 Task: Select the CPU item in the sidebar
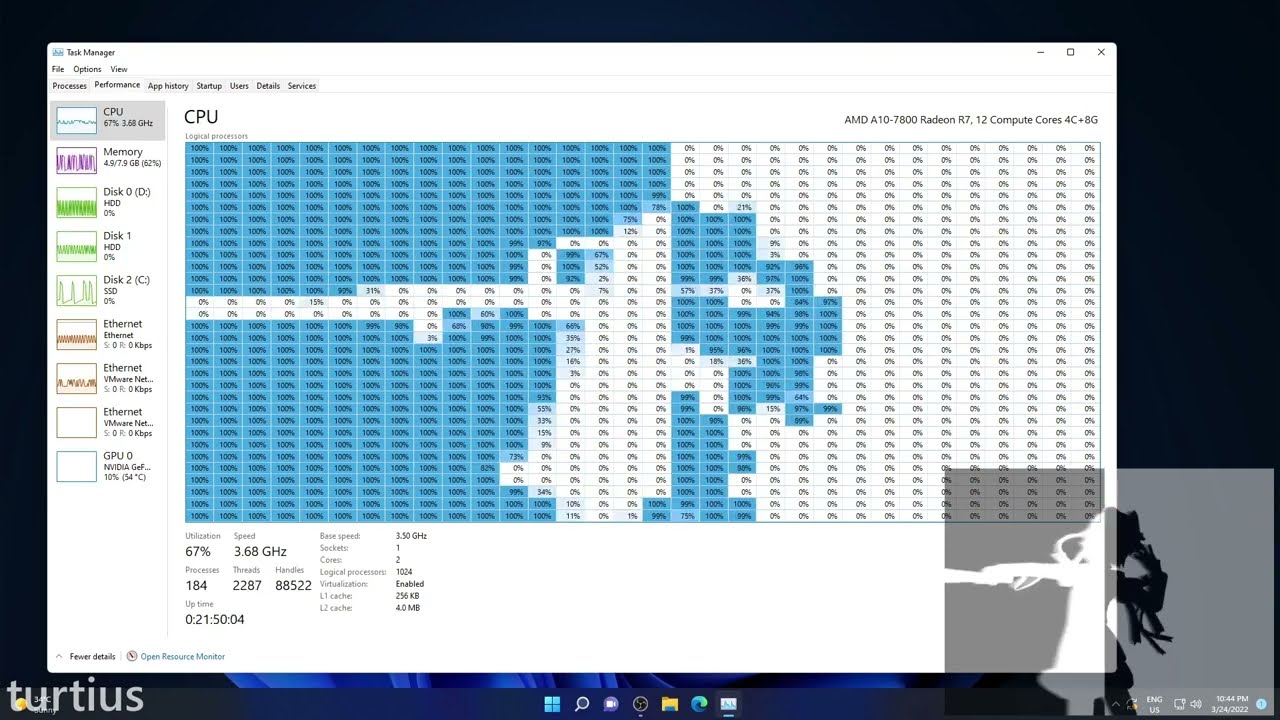point(107,118)
